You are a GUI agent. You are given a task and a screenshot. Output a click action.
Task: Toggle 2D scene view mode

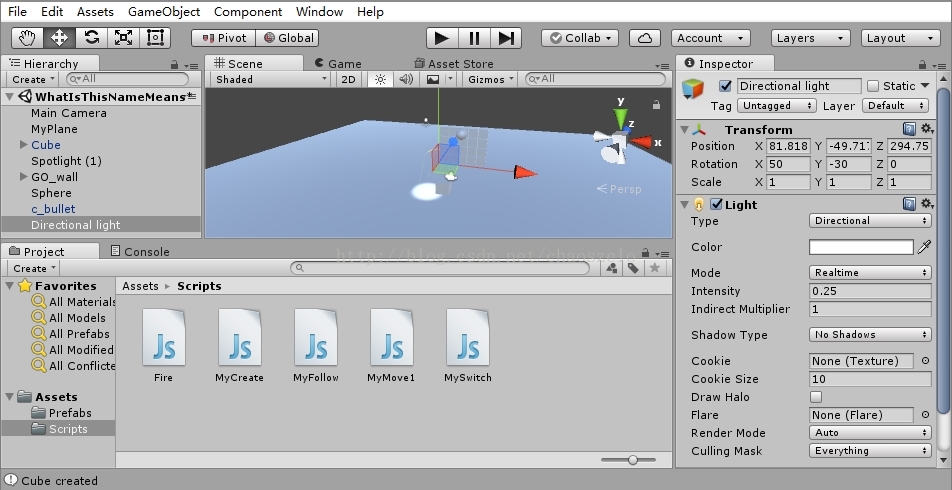pos(348,80)
